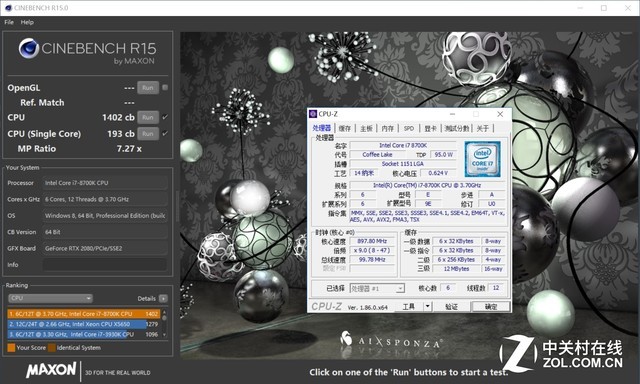Click the Info input field
This screenshot has width=640, height=384.
pos(105,265)
